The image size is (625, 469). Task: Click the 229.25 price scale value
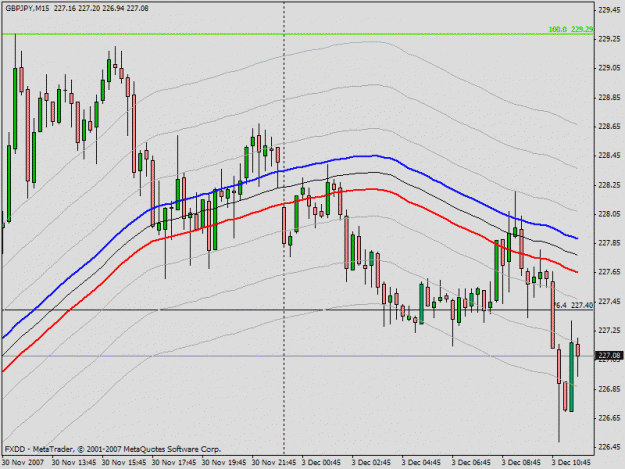609,39
